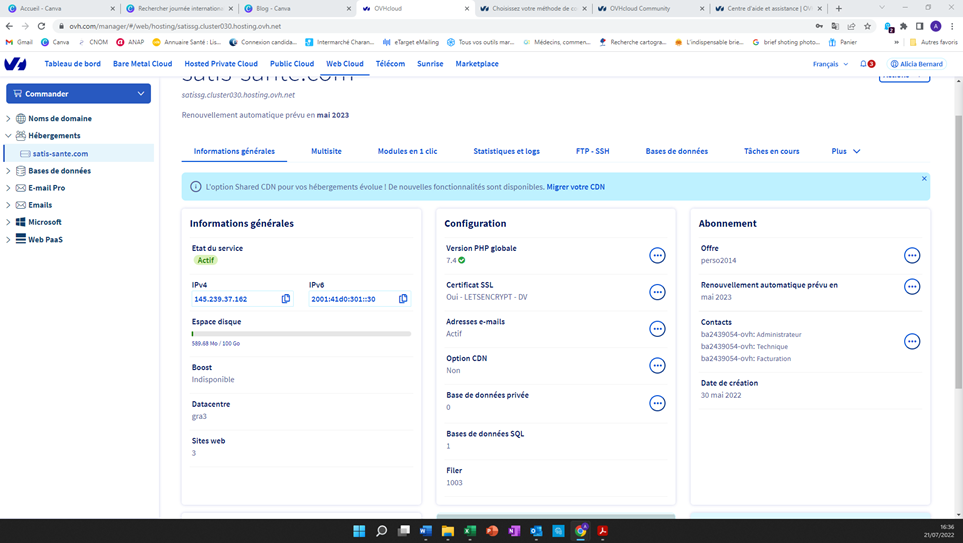This screenshot has width=963, height=543.
Task: Click the Migrer votre CDN link
Action: tap(575, 187)
